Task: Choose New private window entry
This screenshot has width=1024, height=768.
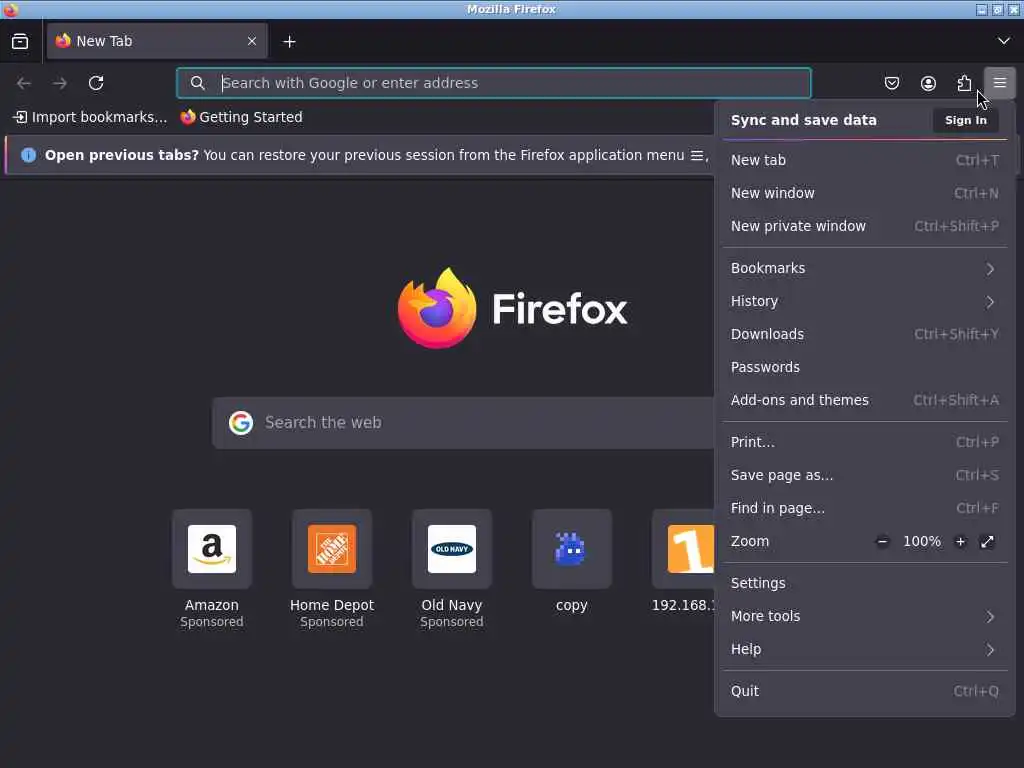Action: [865, 226]
